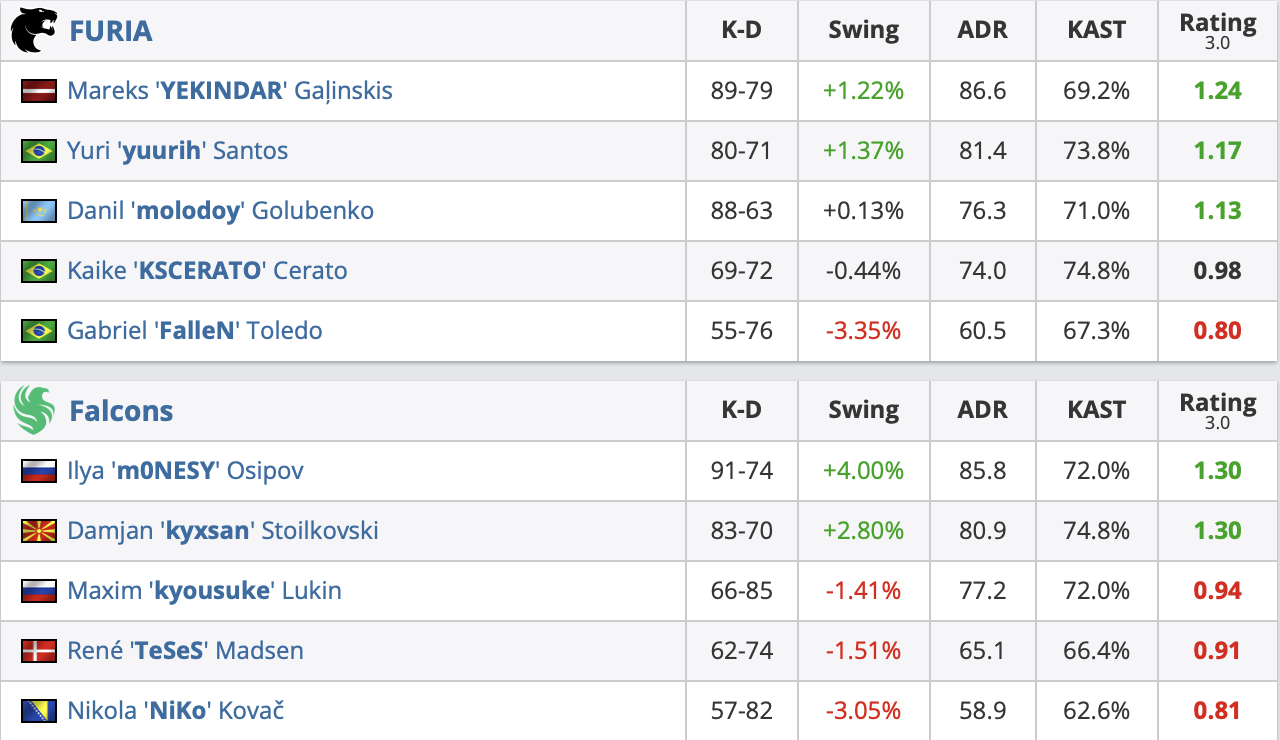Open Mareks 'YEKINDAR' Gaļinskis player profile
This screenshot has height=740, width=1280.
click(229, 91)
